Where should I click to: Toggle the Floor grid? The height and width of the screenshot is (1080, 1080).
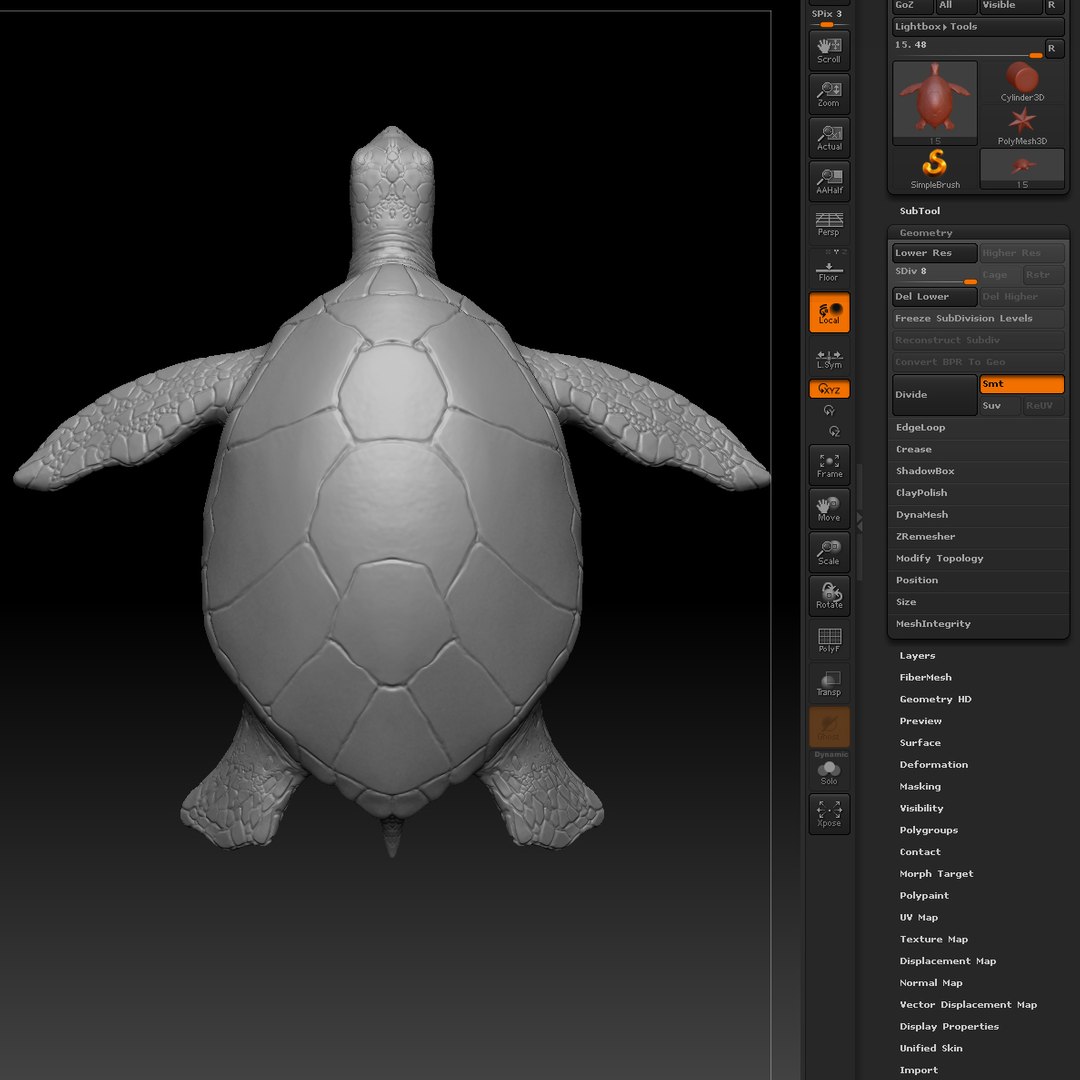tap(829, 271)
